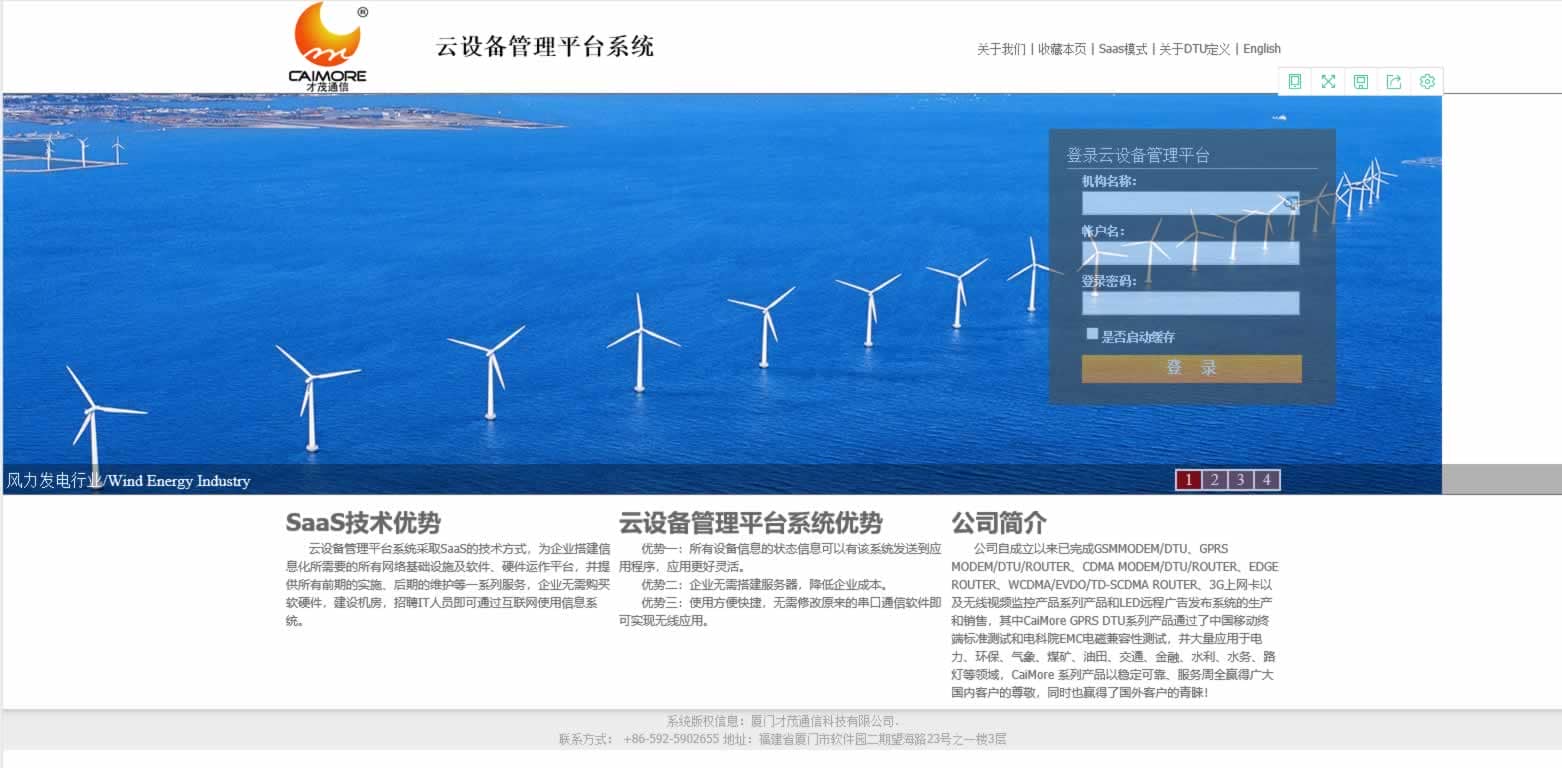The width and height of the screenshot is (1562, 768).
Task: Open the Saas模式 menu link
Action: pyautogui.click(x=1123, y=49)
